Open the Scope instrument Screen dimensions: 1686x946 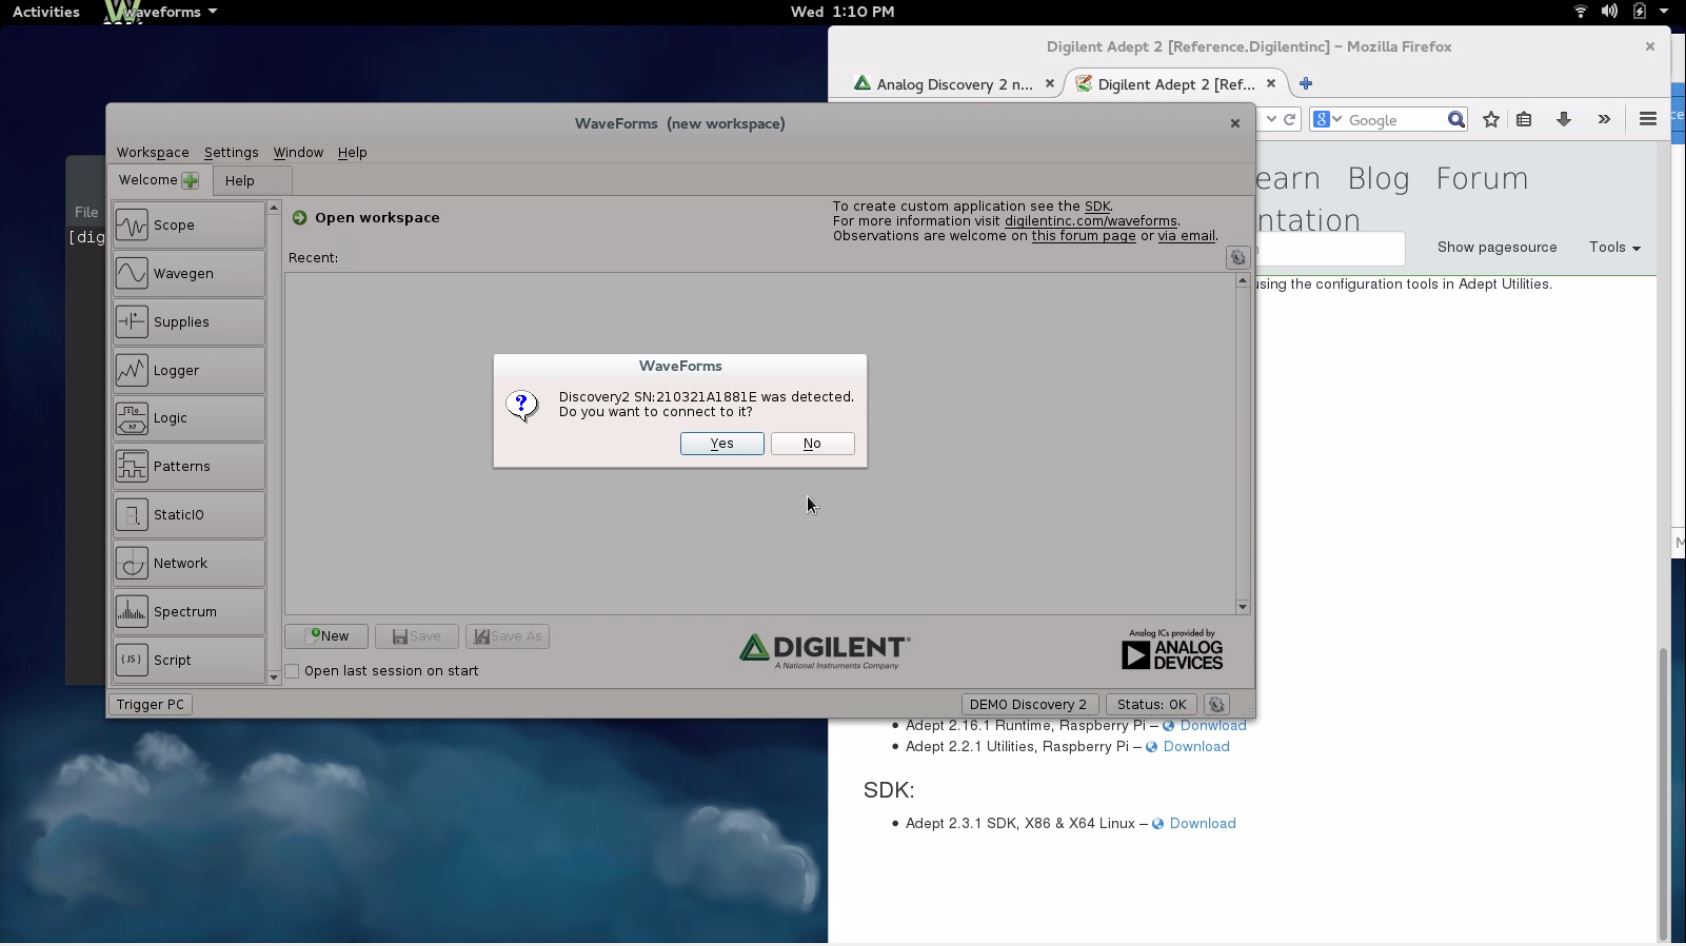pyautogui.click(x=189, y=225)
